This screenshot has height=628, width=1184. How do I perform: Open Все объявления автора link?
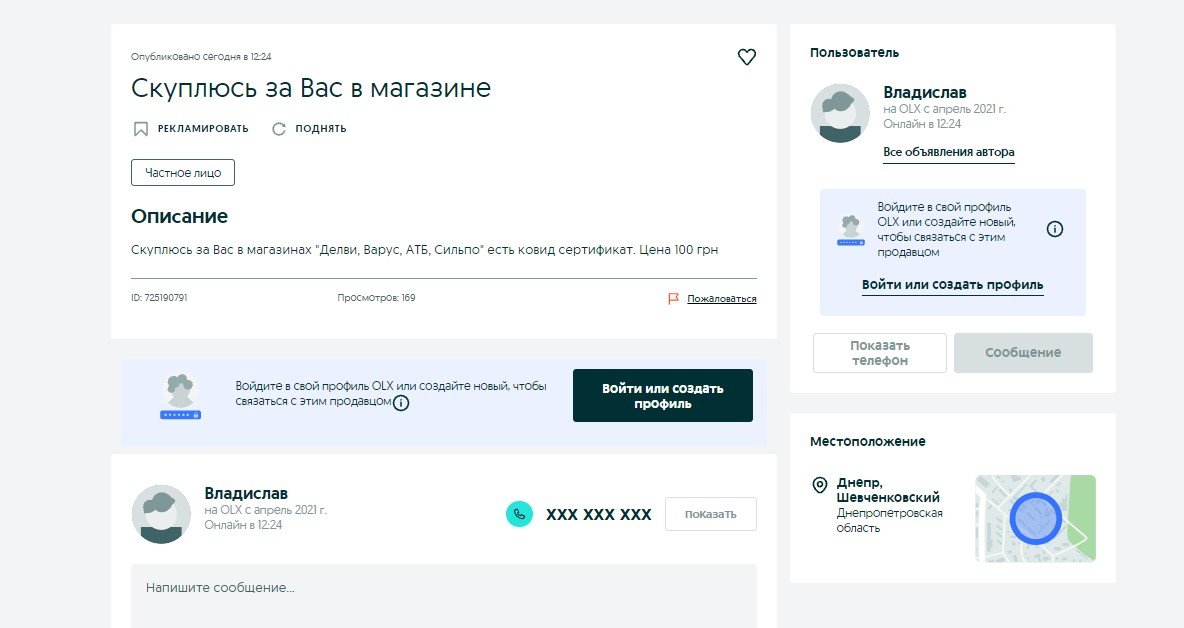948,153
